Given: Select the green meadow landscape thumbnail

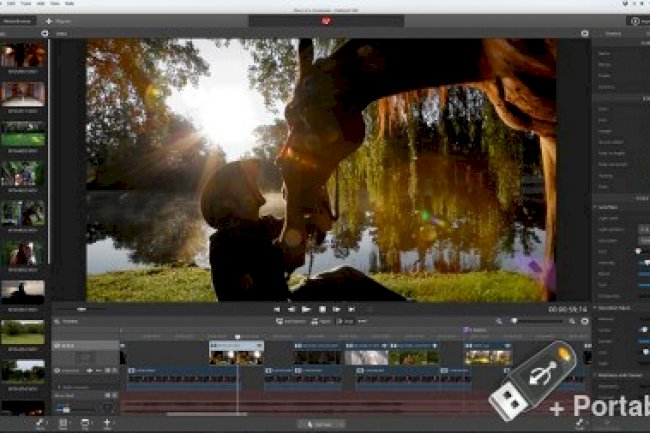Looking at the screenshot, I should 23,332.
